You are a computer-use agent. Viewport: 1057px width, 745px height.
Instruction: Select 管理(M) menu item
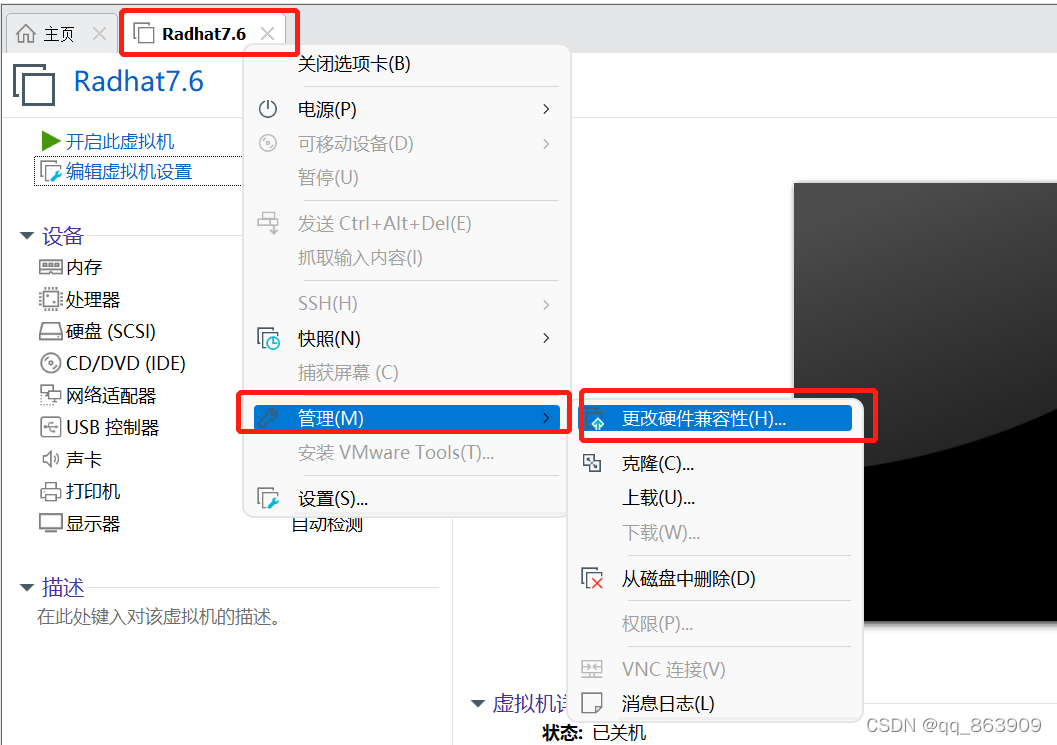406,418
